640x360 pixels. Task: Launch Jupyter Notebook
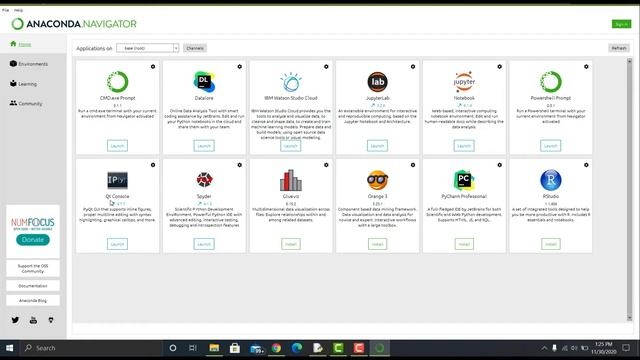(x=464, y=146)
